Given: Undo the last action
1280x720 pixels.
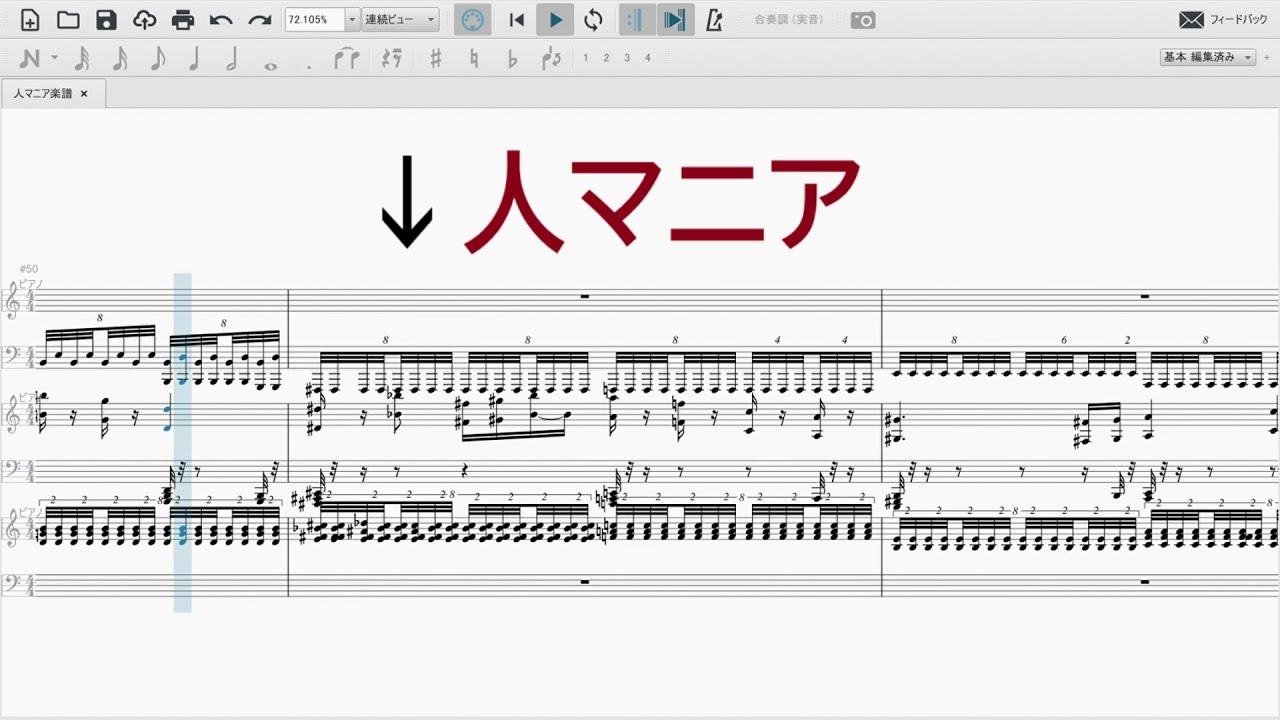Looking at the screenshot, I should point(221,20).
